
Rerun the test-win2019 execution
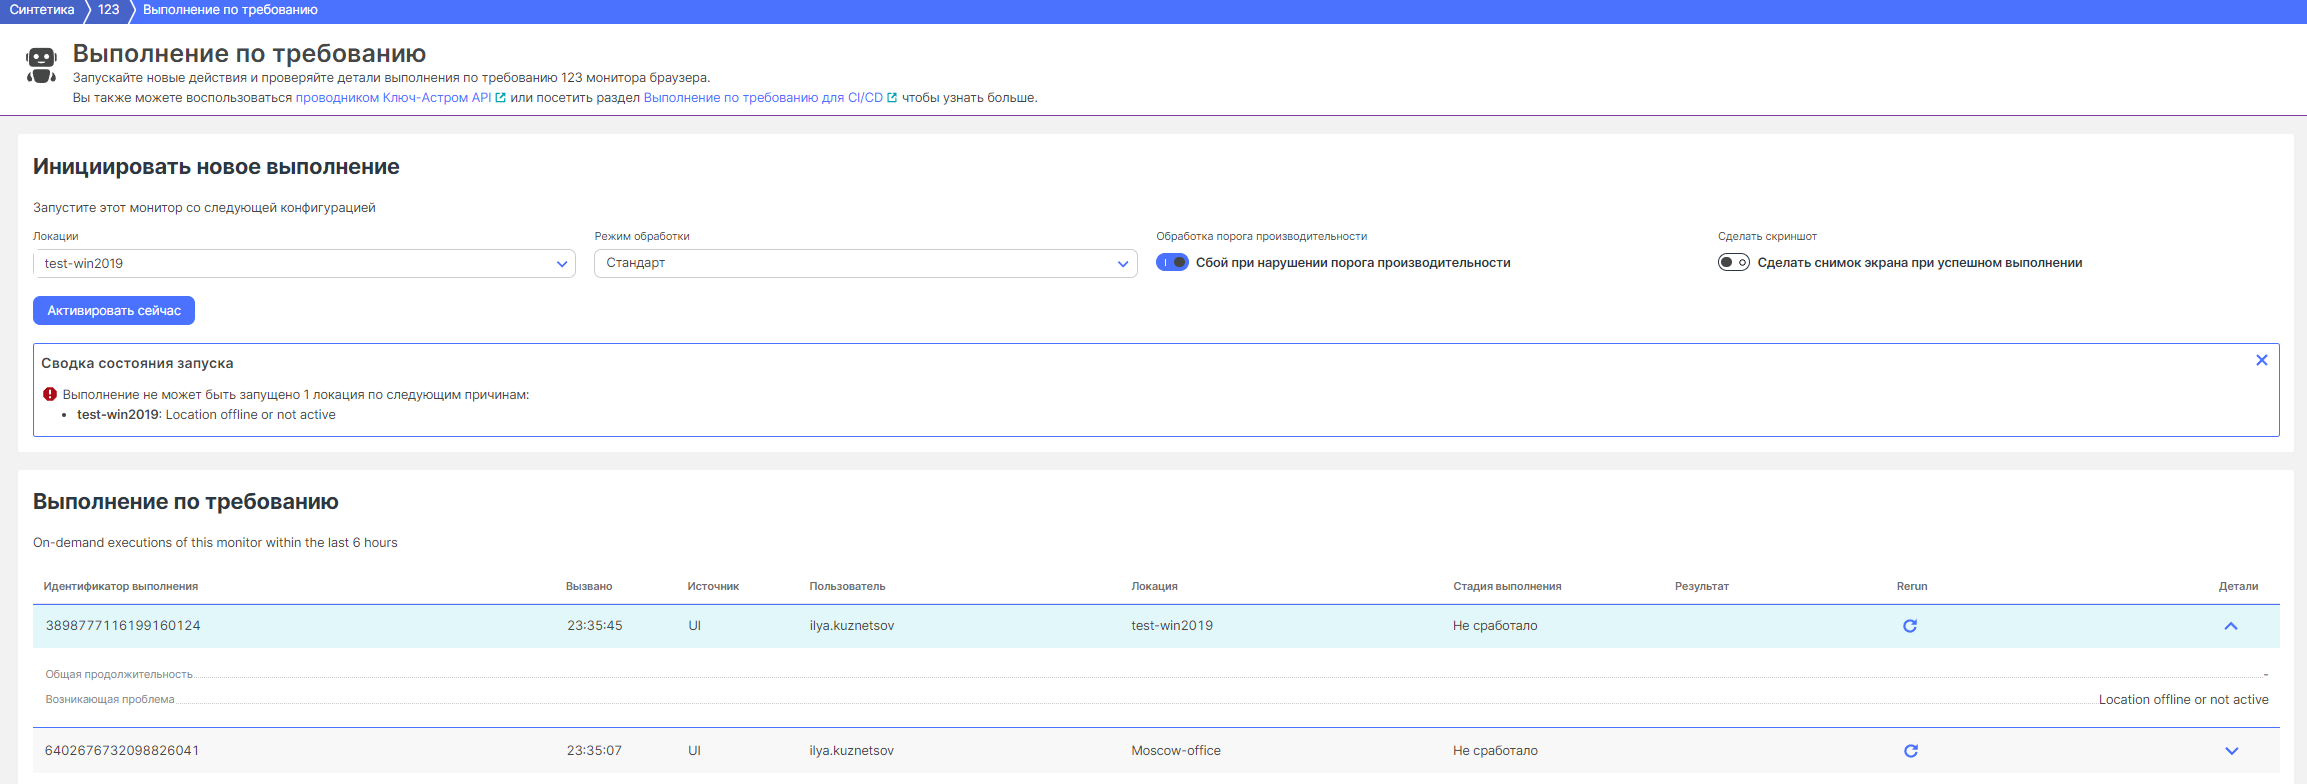click(1909, 626)
